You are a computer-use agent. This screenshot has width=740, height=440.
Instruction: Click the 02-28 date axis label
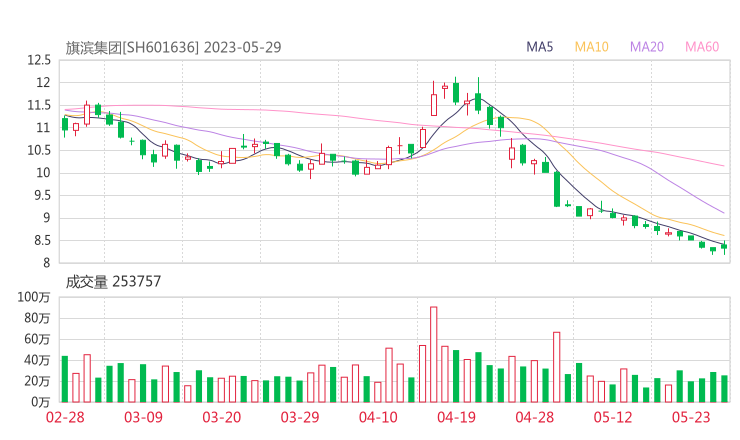pyautogui.click(x=65, y=417)
